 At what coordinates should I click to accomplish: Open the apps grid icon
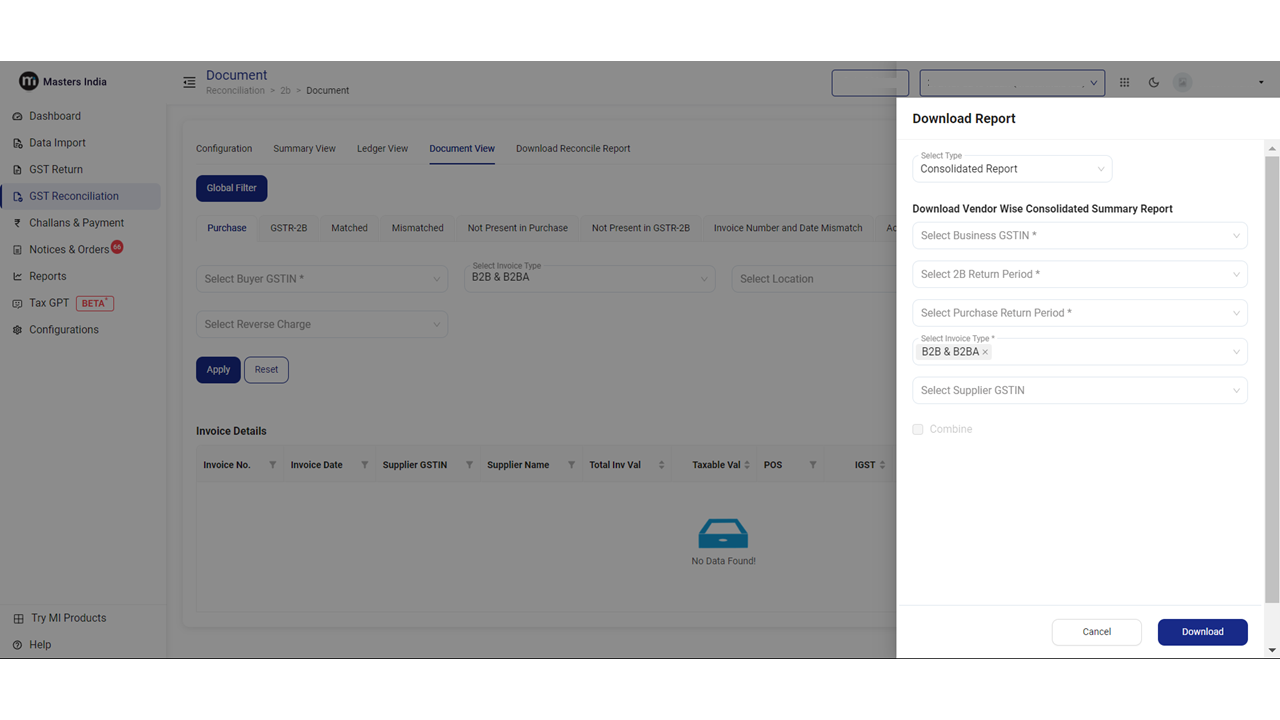tap(1124, 83)
